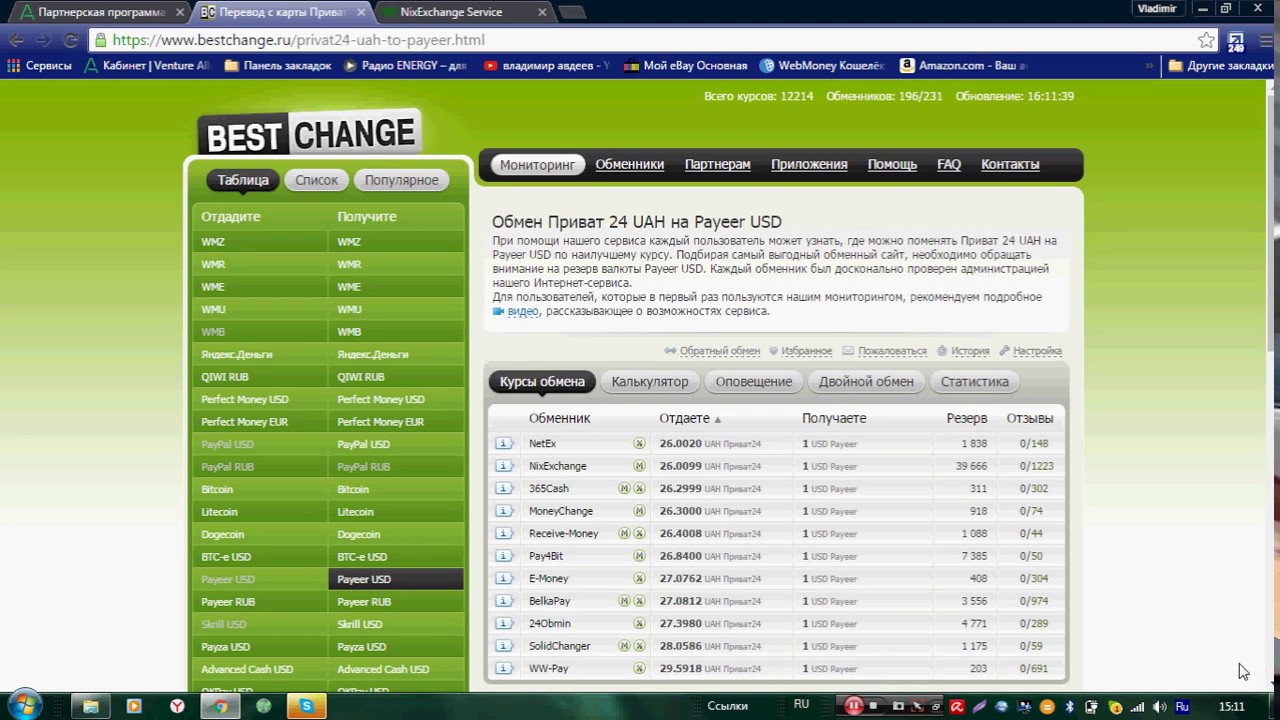Click the stop recording button in taskbar
1280x720 pixels.
pyautogui.click(x=873, y=706)
